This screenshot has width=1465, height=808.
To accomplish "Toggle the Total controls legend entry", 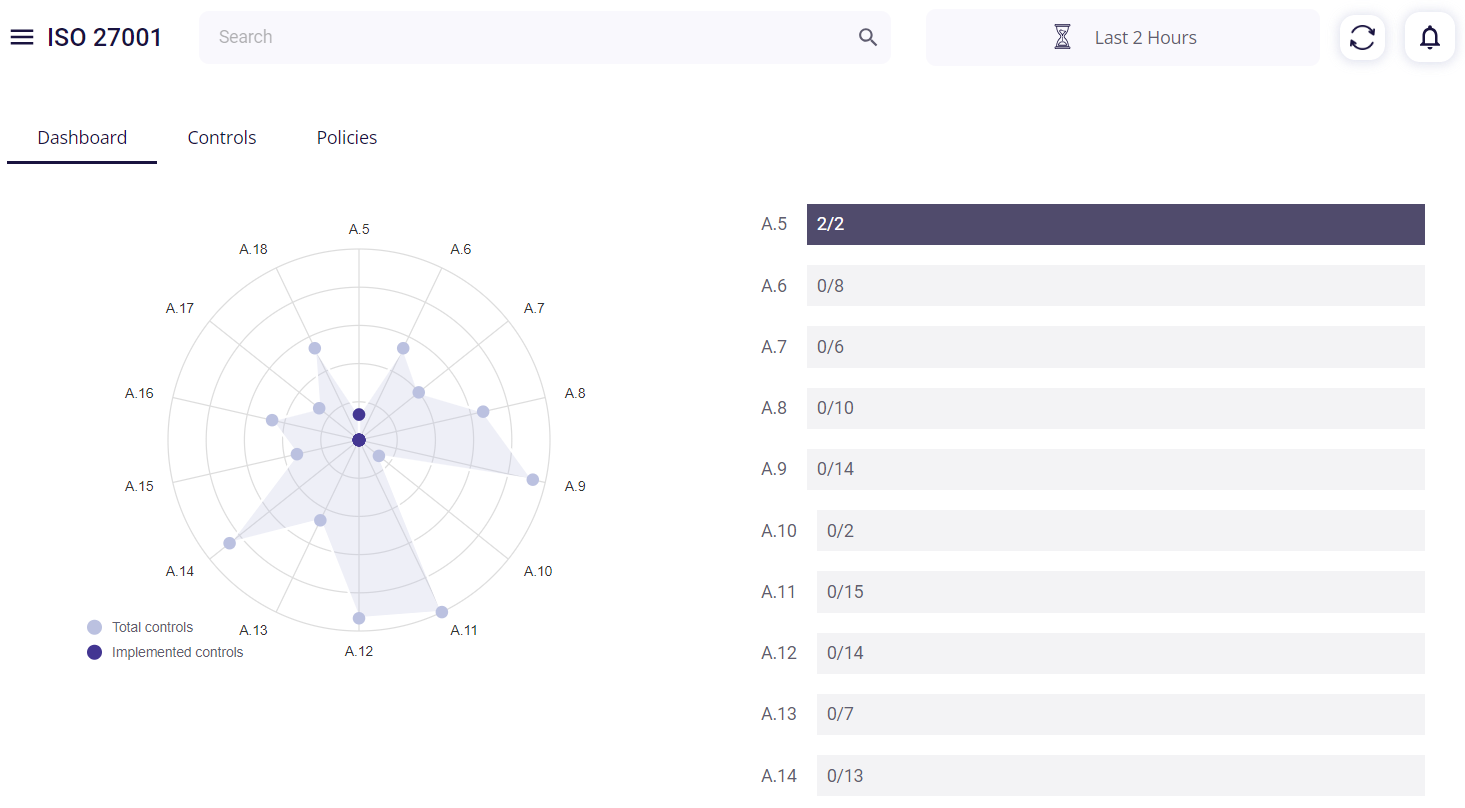I will tap(140, 627).
